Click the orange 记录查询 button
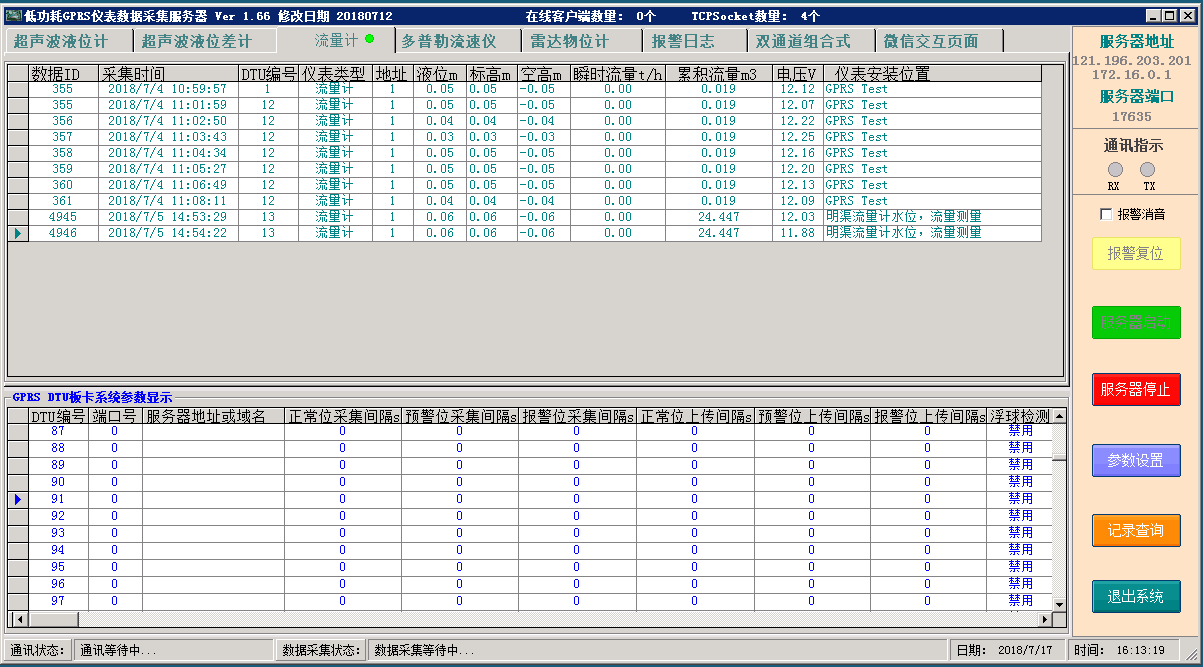The width and height of the screenshot is (1203, 667). (1135, 530)
